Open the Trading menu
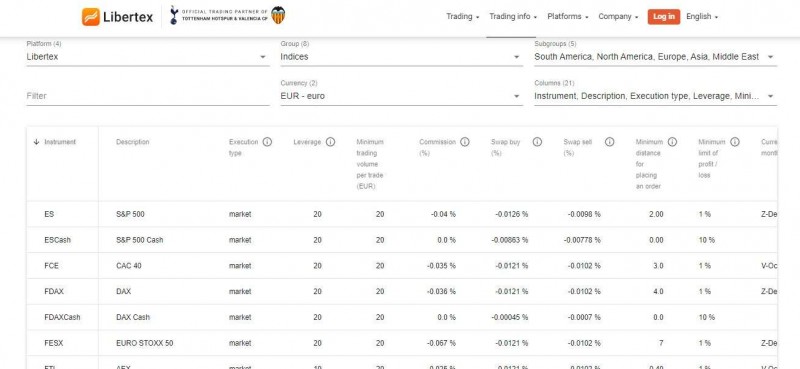This screenshot has height=369, width=800. [463, 16]
